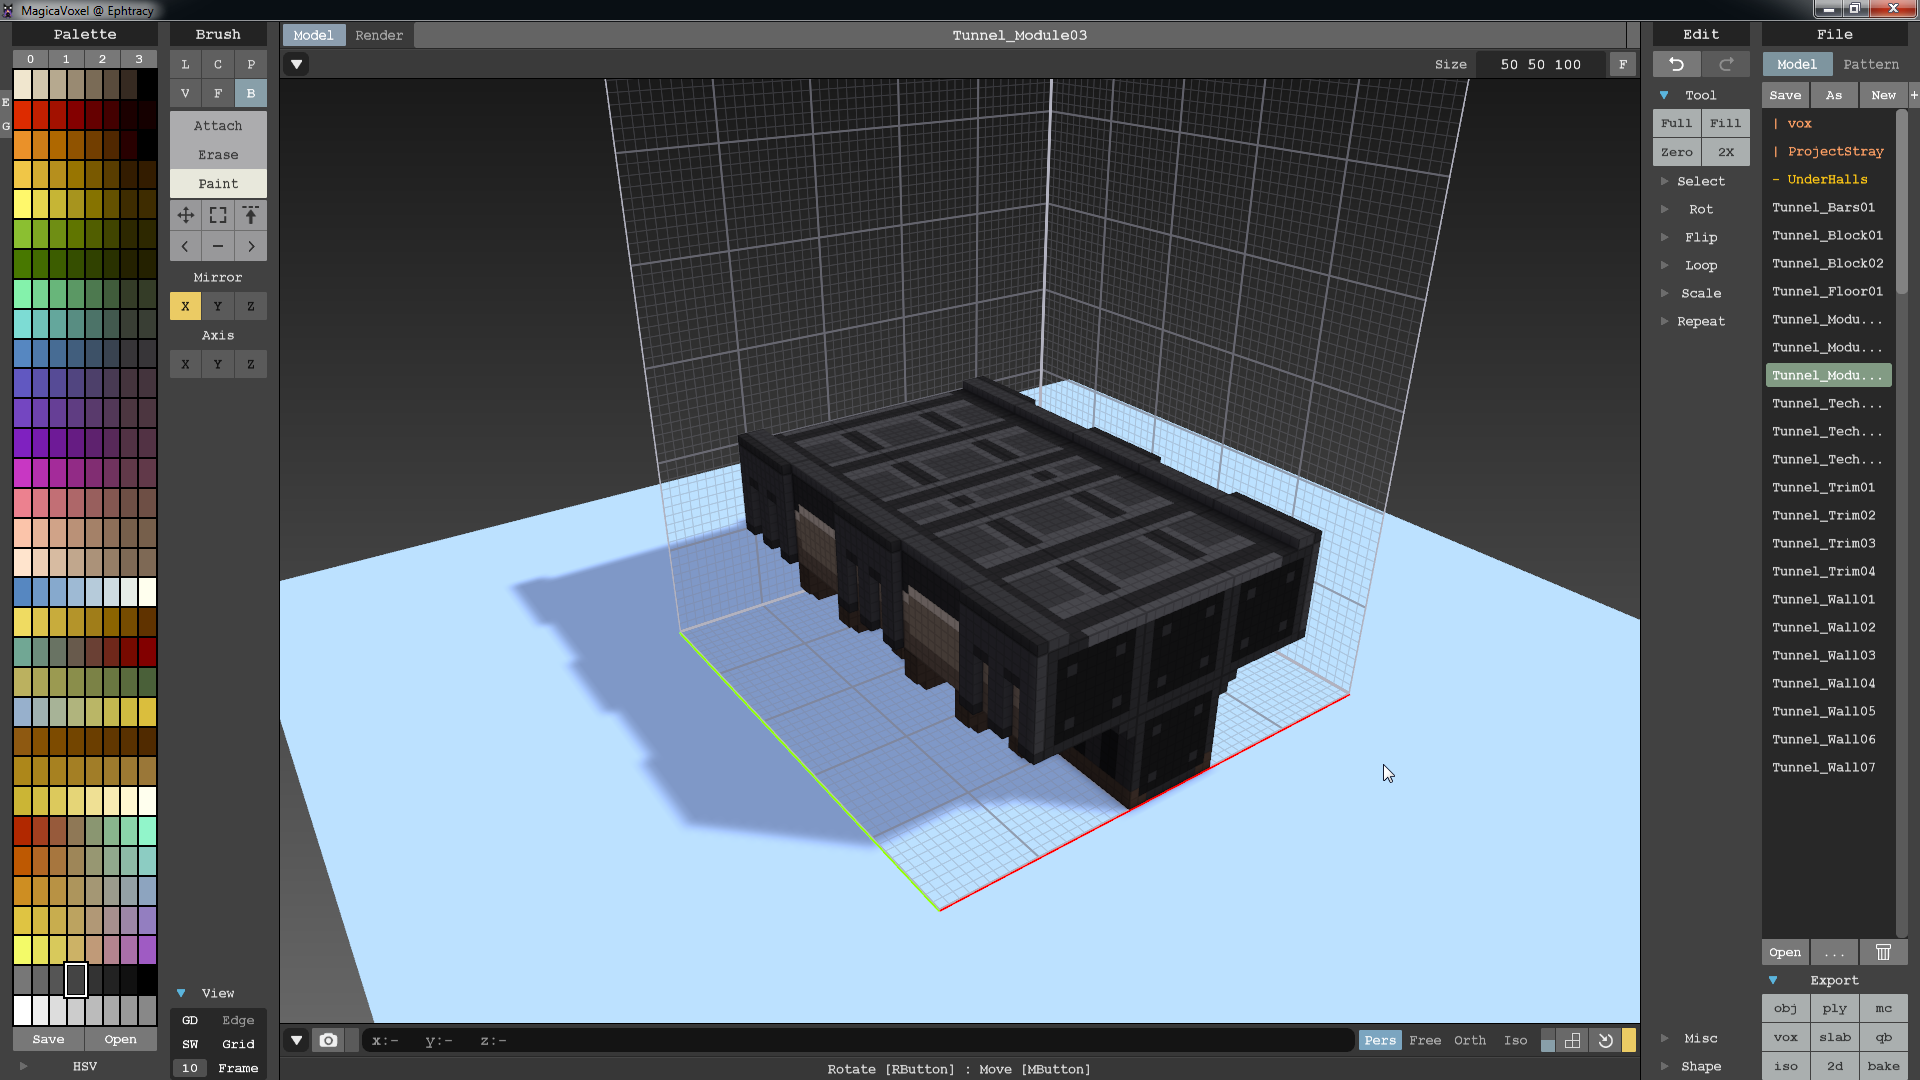The height and width of the screenshot is (1080, 1920).
Task: Click the reset camera rotation icon
Action: [x=1605, y=1040]
